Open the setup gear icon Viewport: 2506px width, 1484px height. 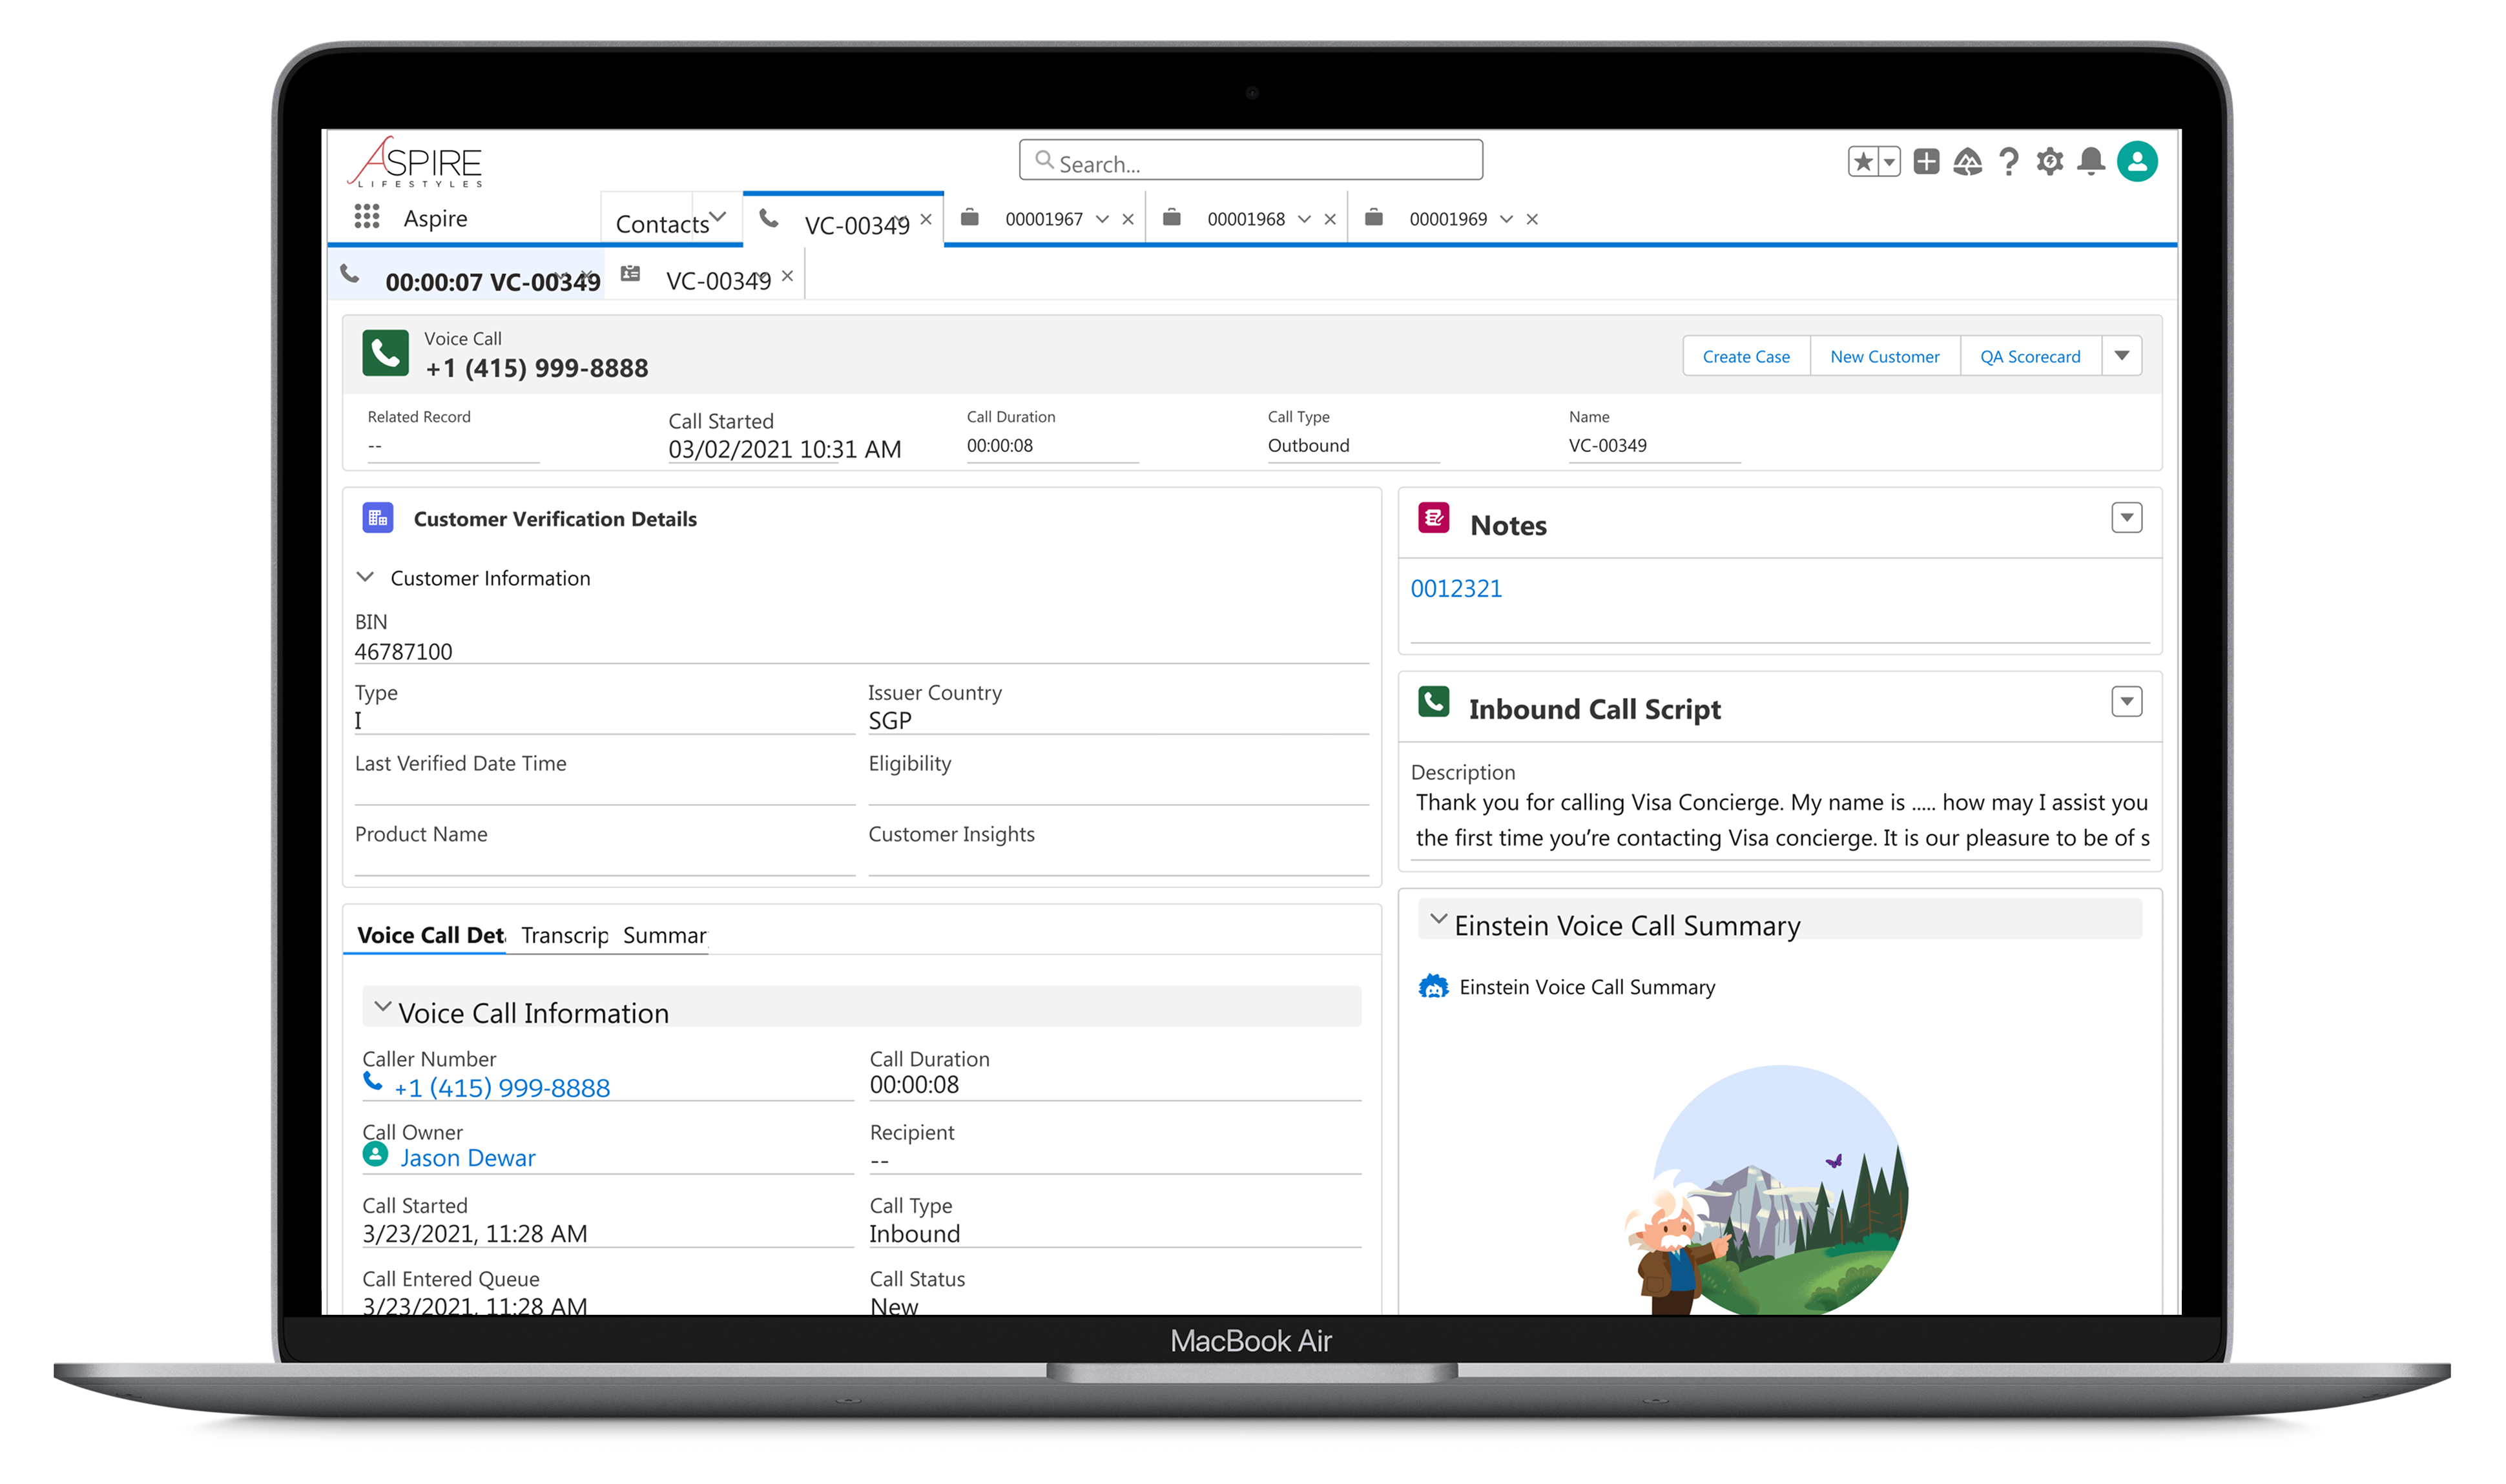point(2050,161)
